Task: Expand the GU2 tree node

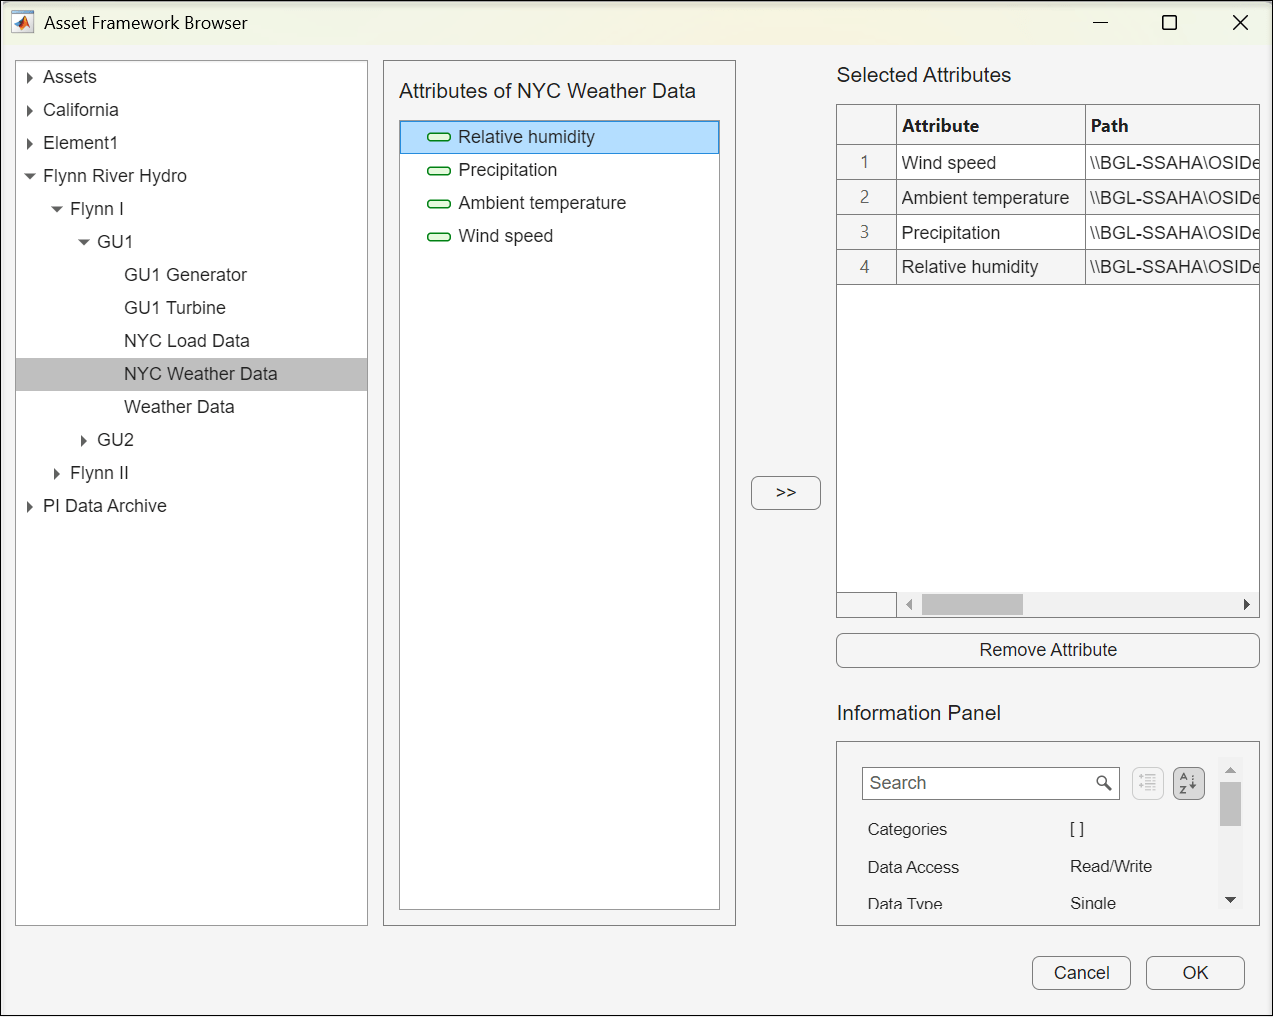Action: [84, 440]
